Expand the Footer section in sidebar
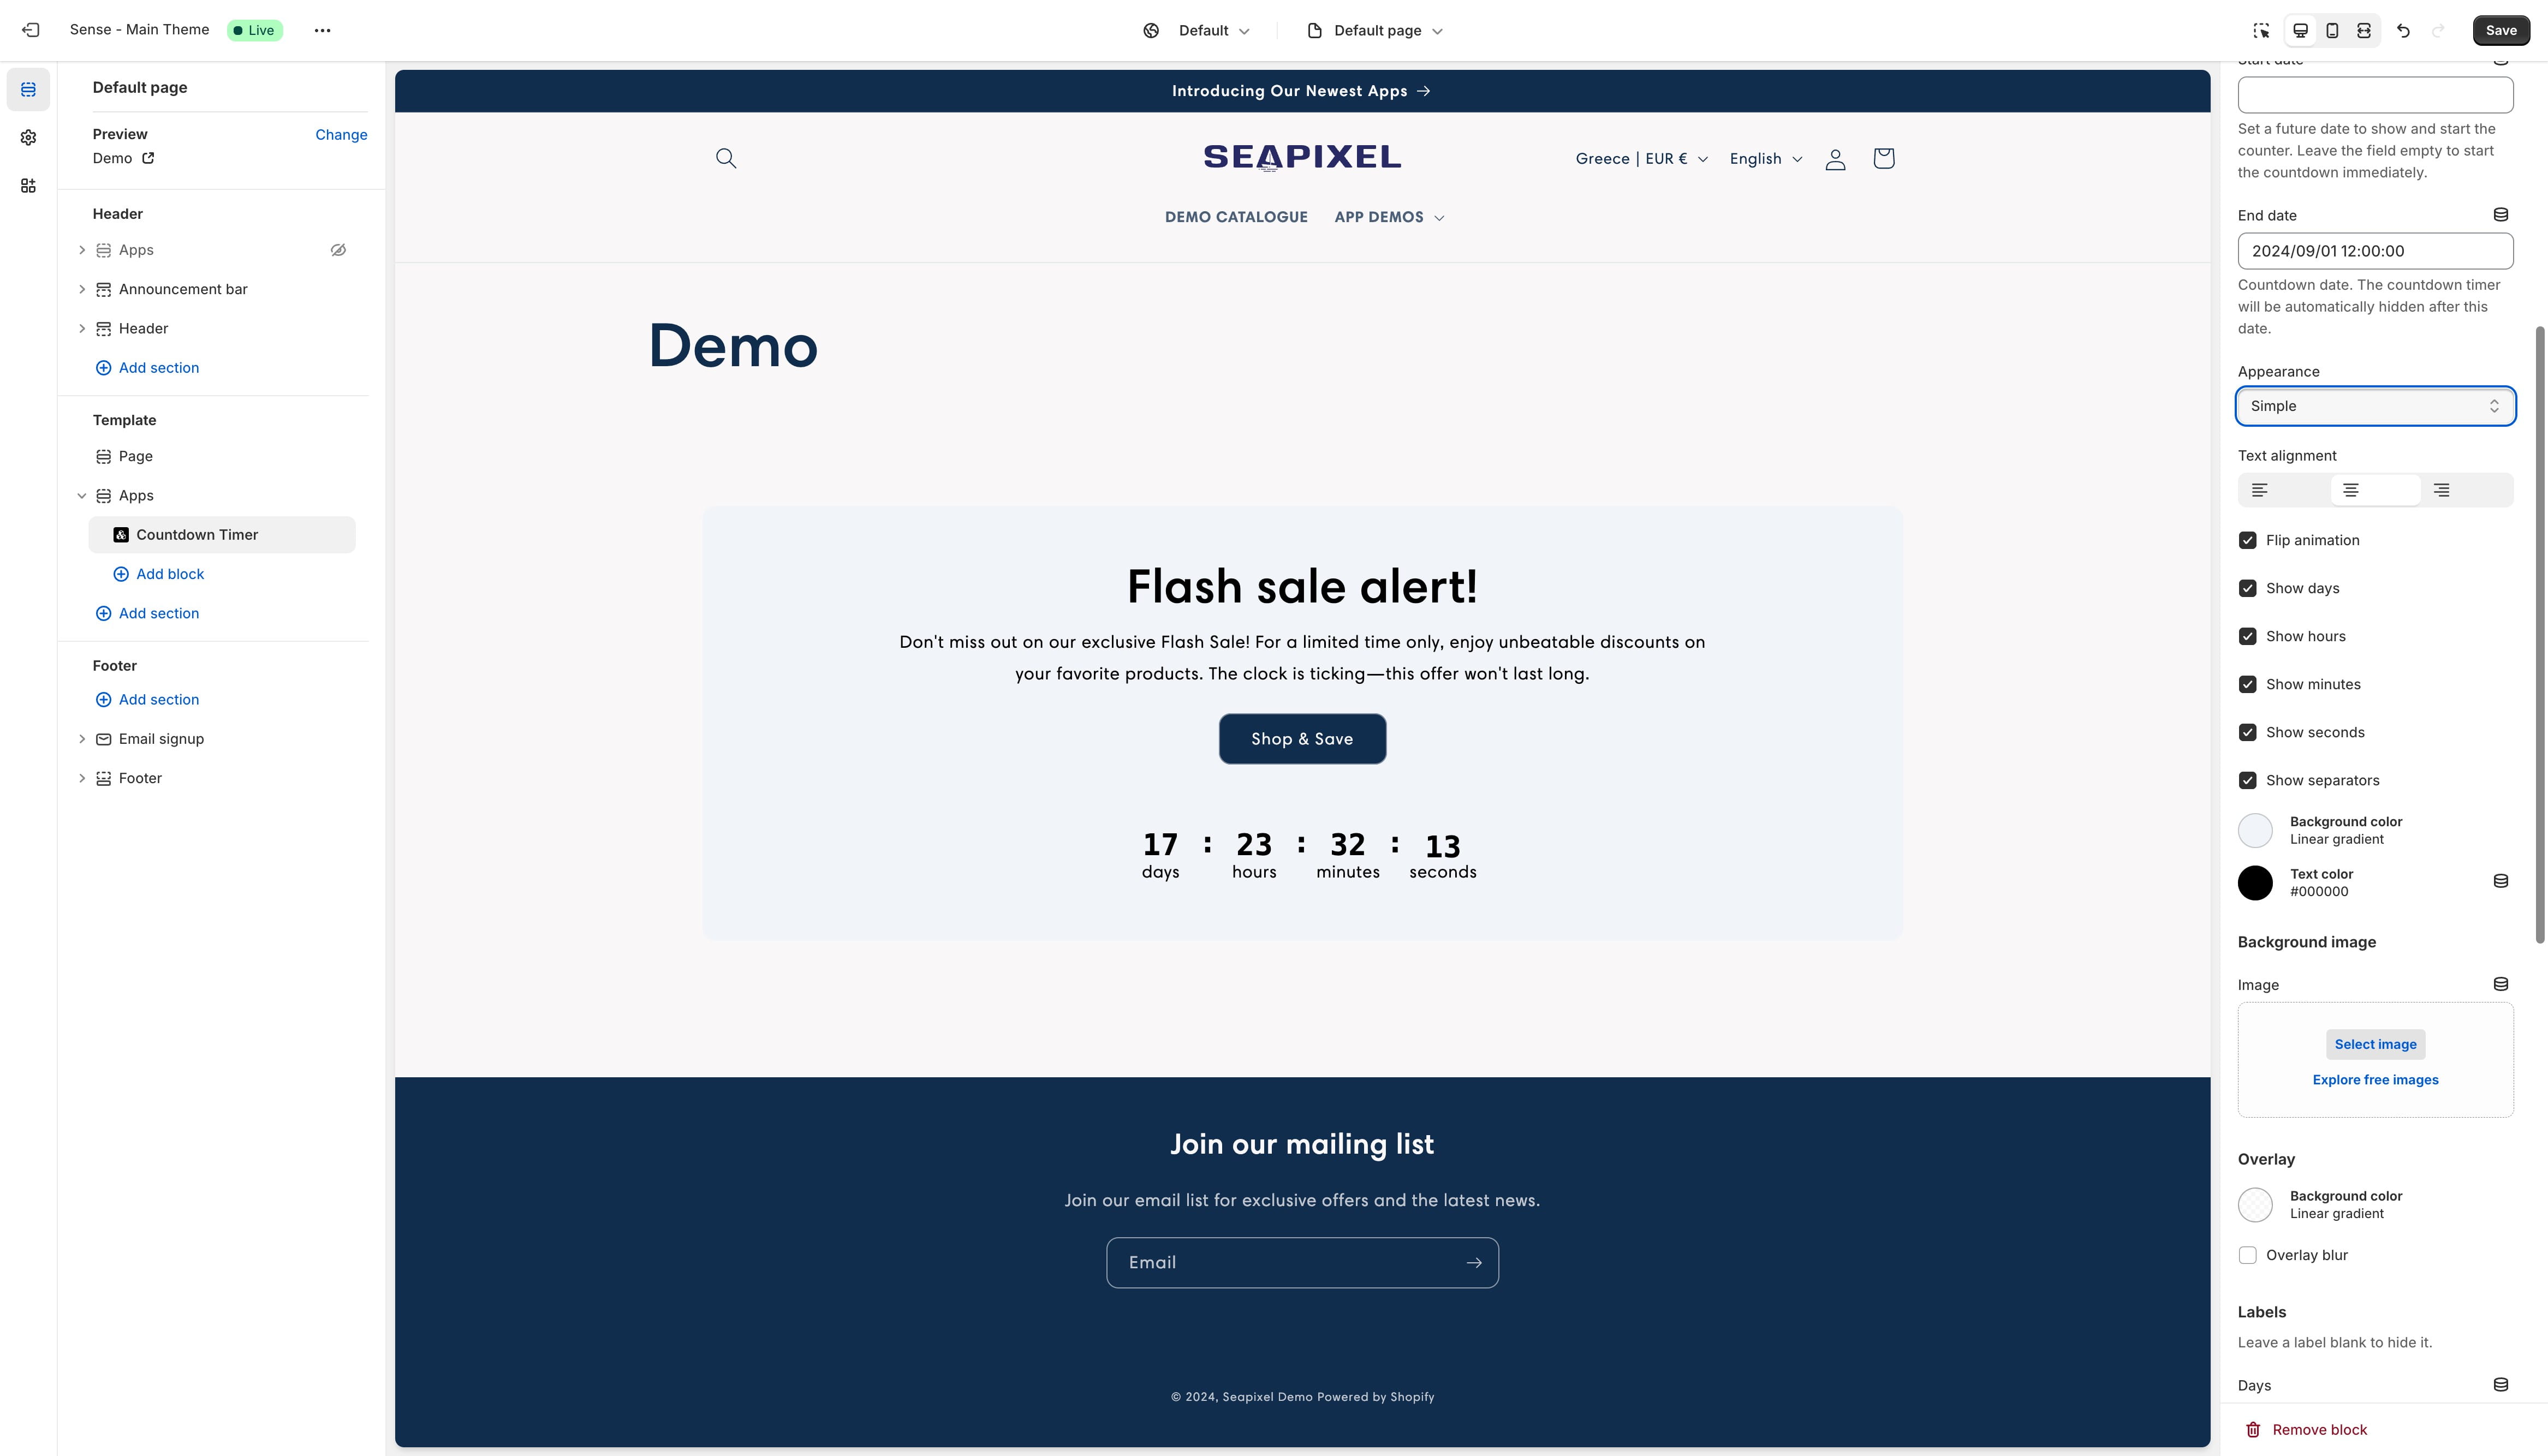The height and width of the screenshot is (1456, 2548). [82, 777]
